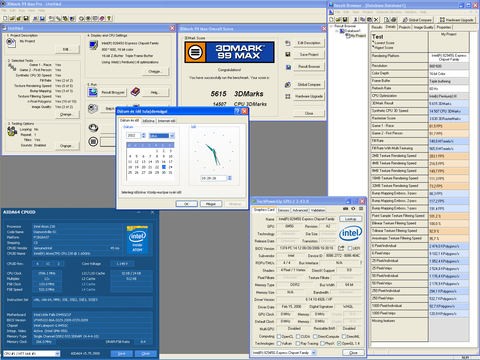Click the round stop benchmark icon
480x360 pixels.
(93, 142)
